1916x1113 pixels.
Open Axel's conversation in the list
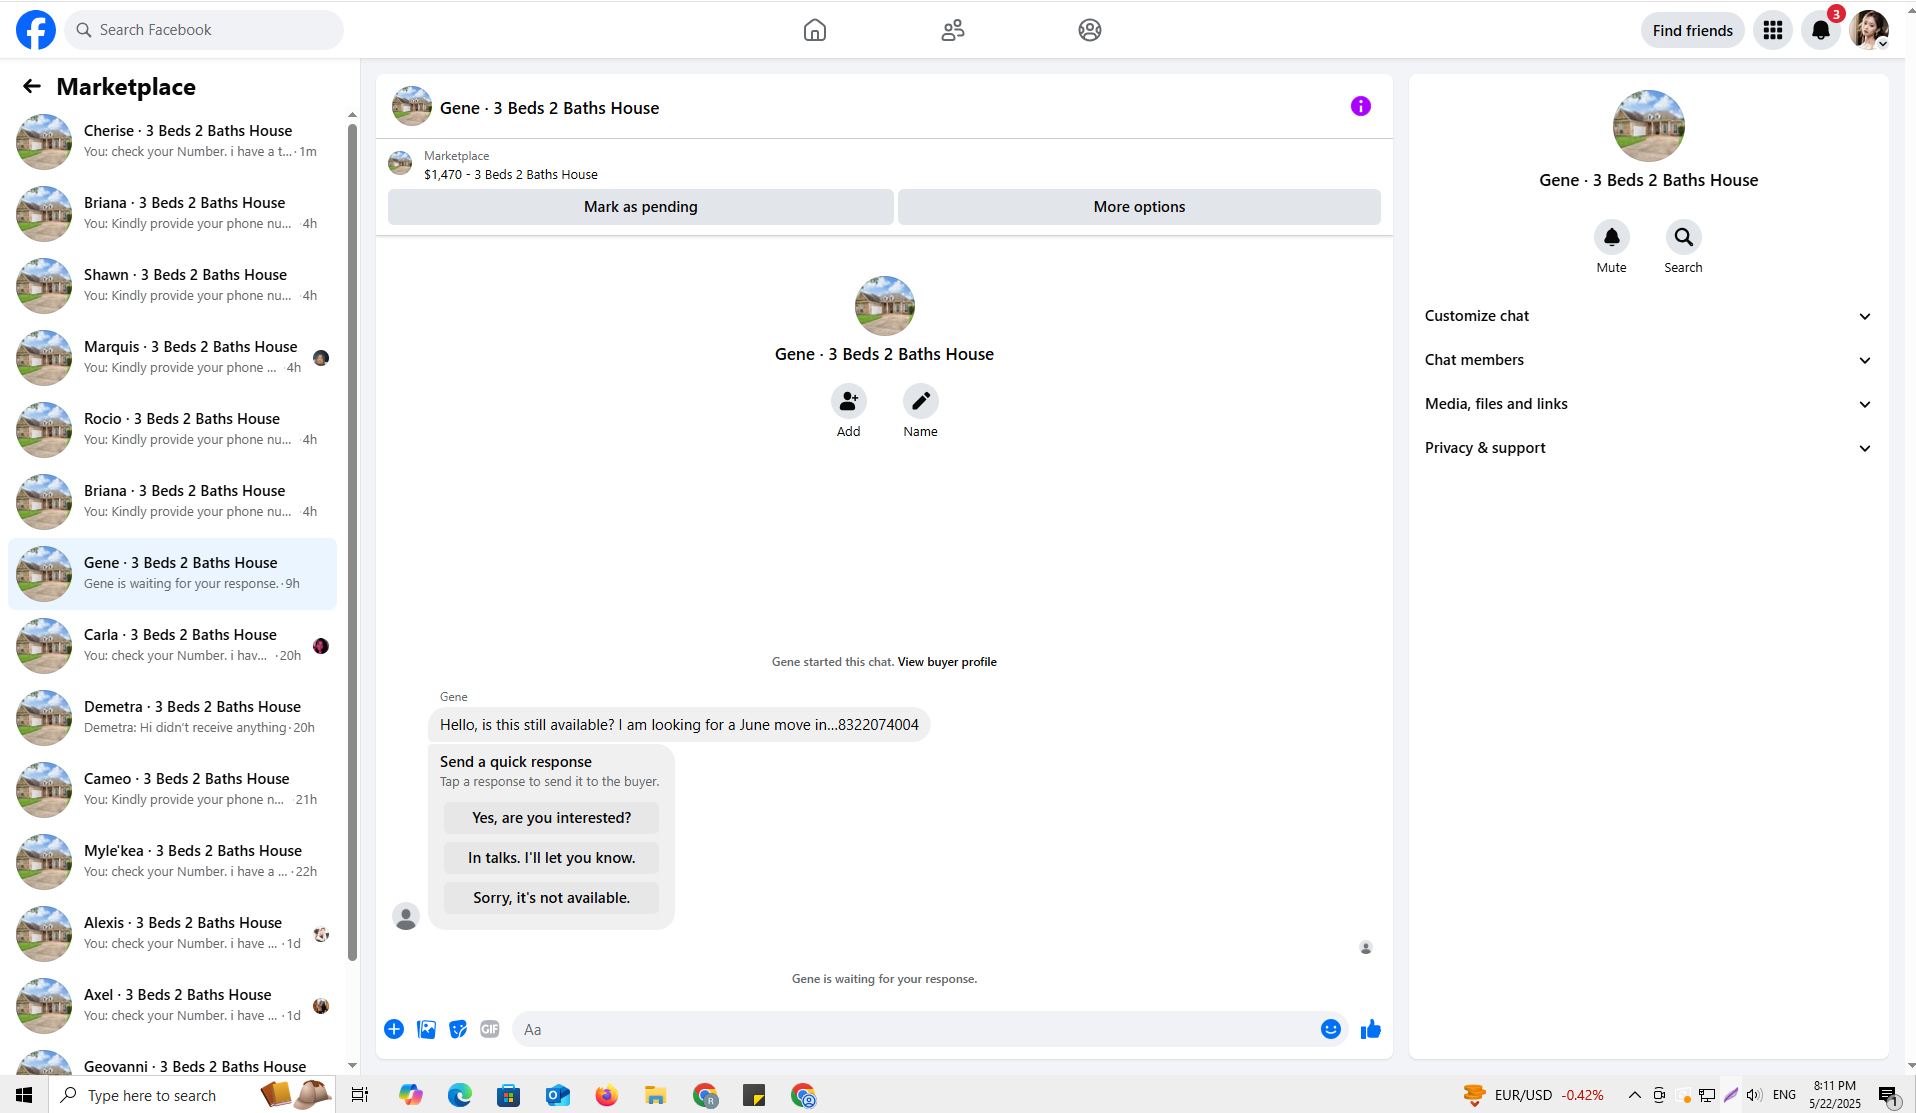[x=172, y=1006]
